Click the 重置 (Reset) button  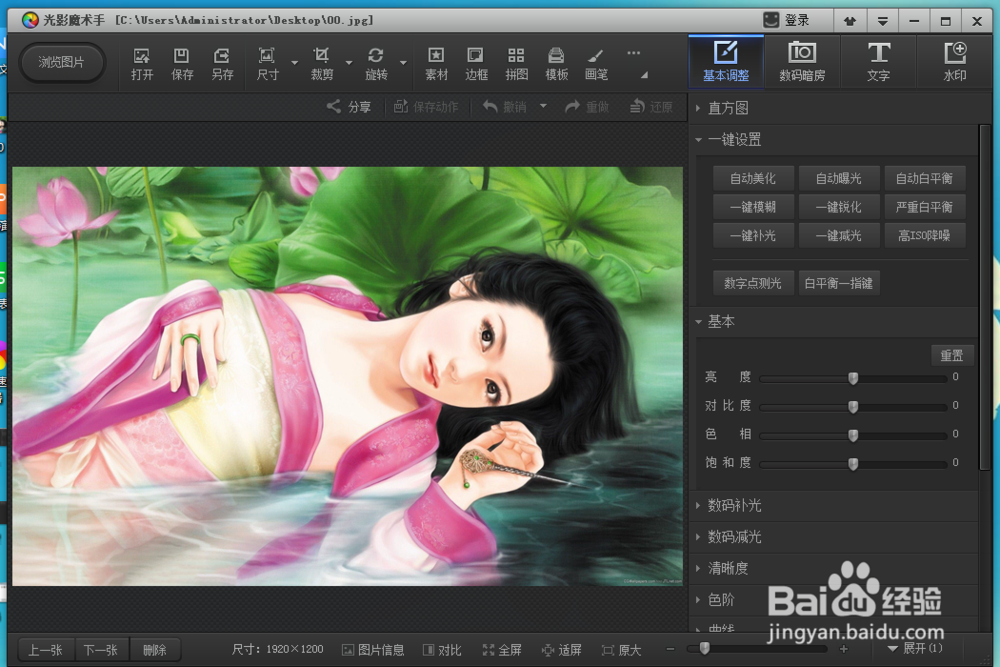[x=952, y=356]
